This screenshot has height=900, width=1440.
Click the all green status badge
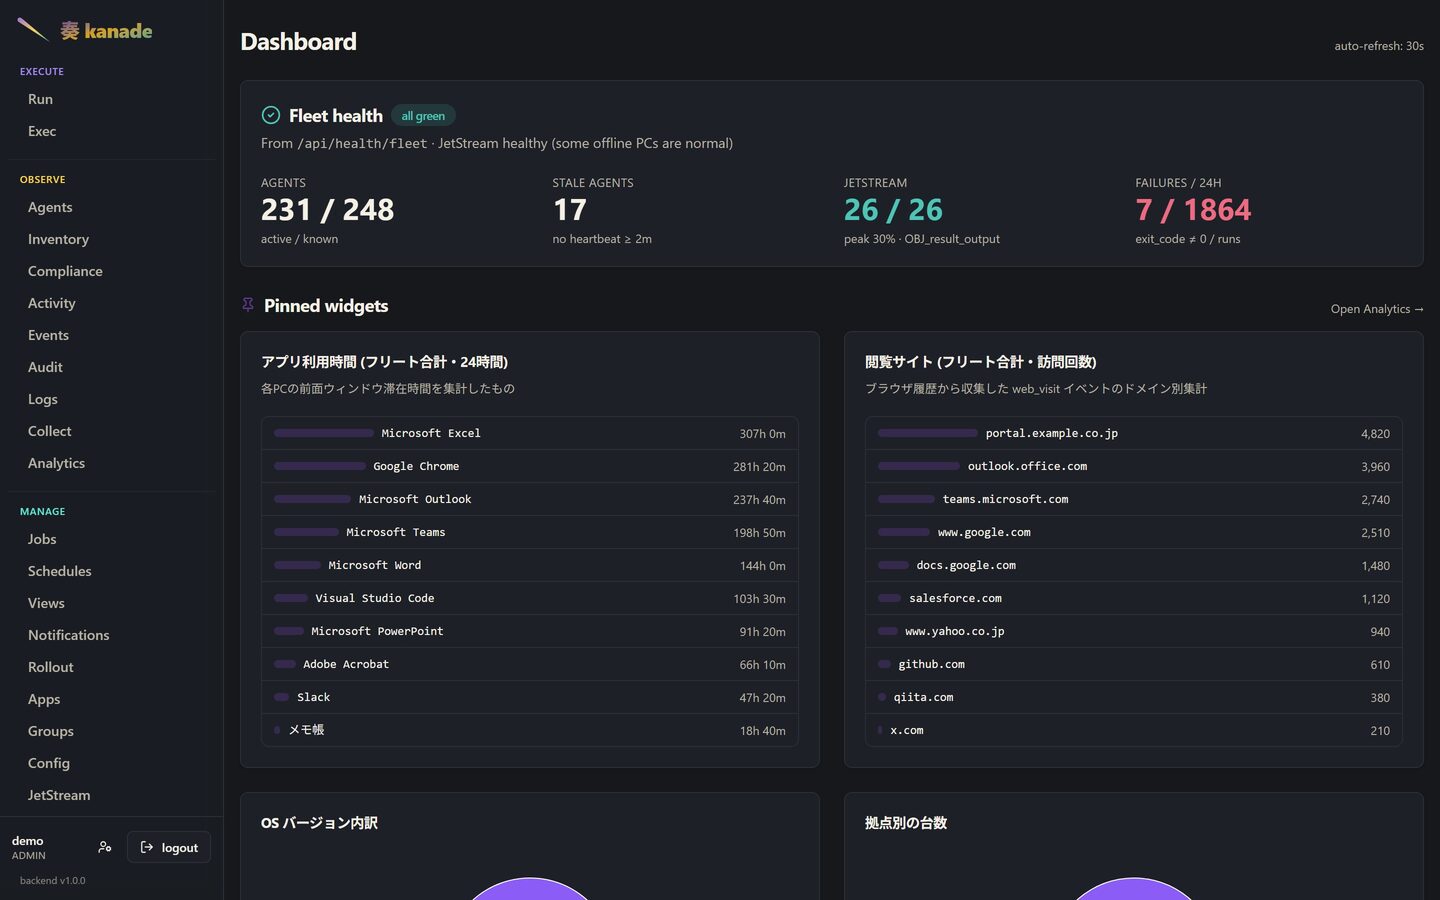coord(423,116)
